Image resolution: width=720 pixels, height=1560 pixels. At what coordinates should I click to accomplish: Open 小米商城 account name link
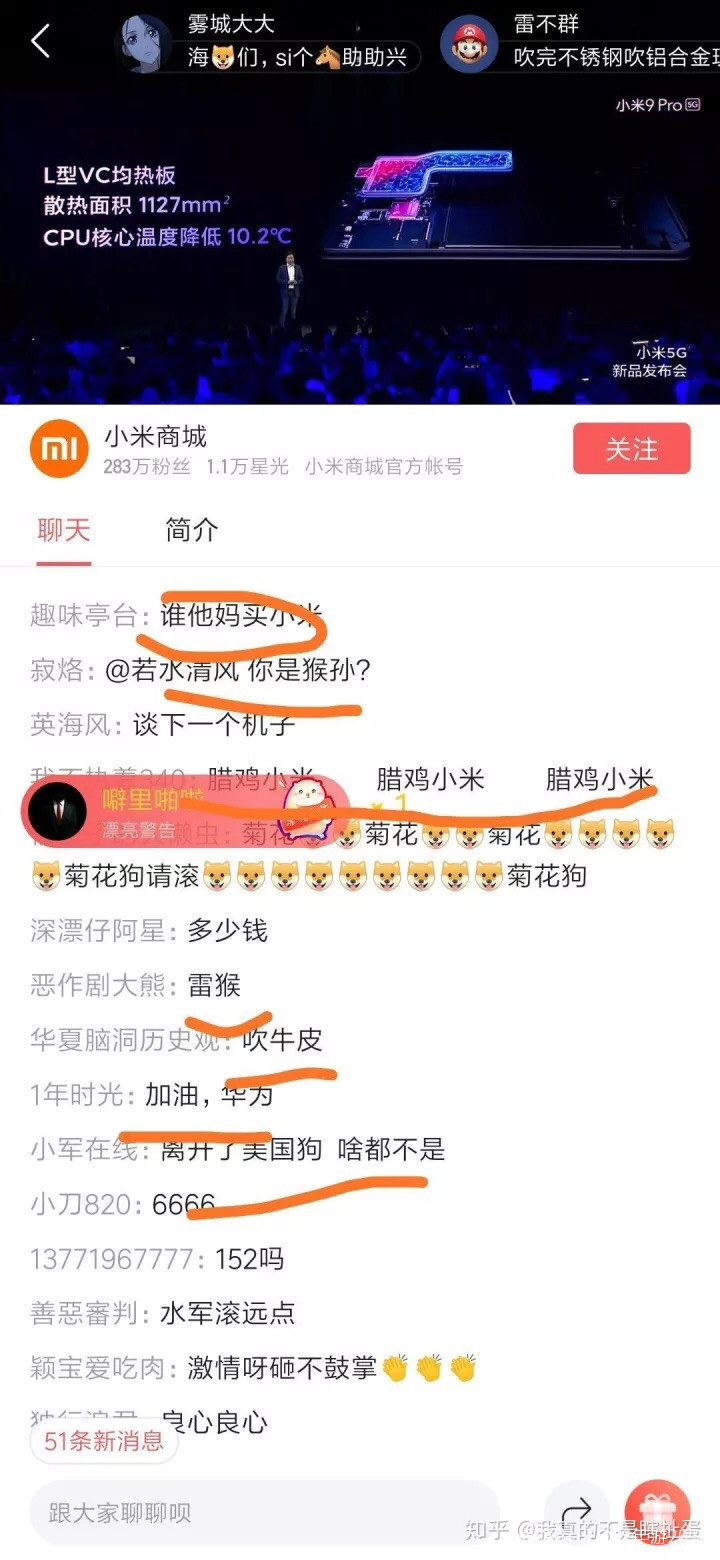click(156, 437)
